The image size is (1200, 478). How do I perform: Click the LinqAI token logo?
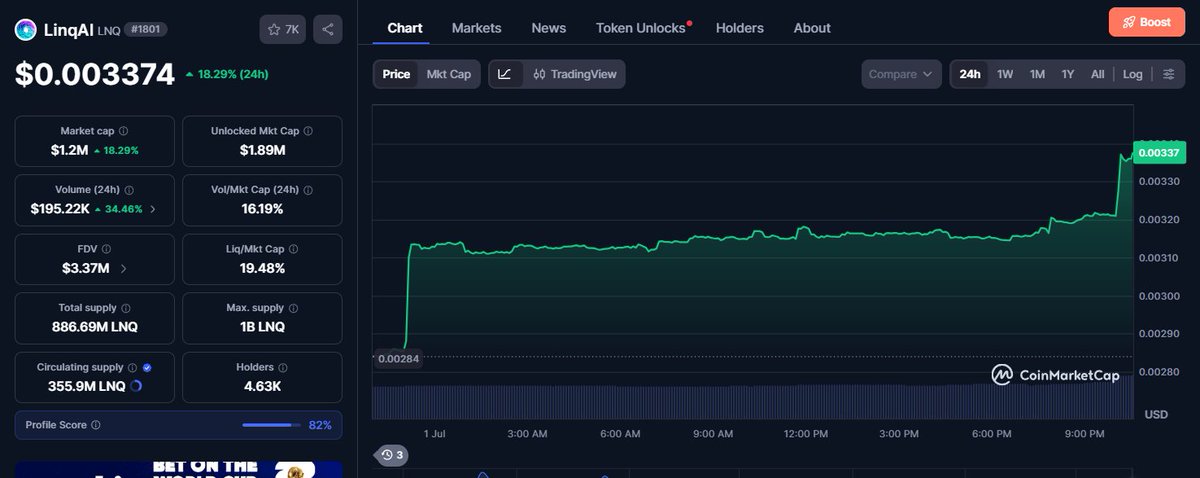[25, 30]
